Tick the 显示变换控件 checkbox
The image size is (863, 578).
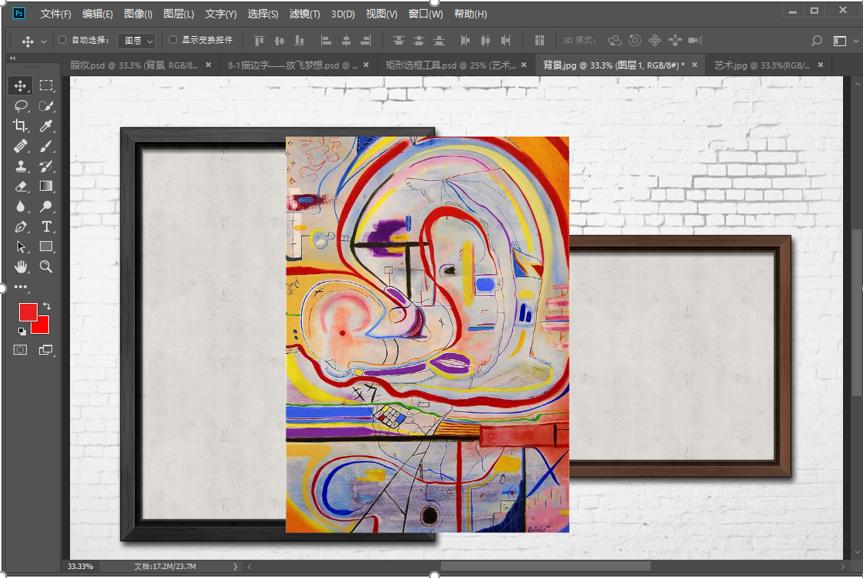pyautogui.click(x=173, y=41)
